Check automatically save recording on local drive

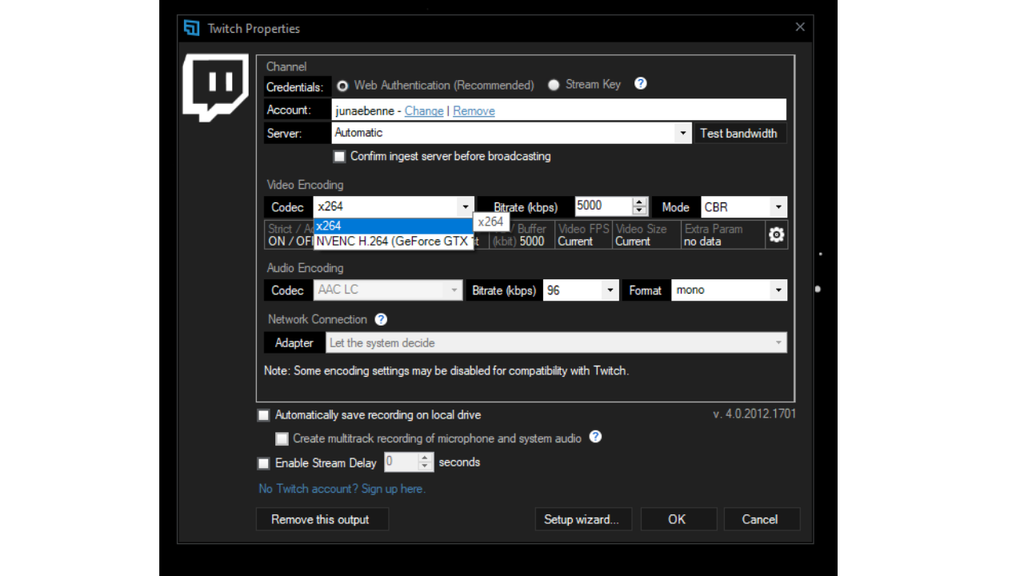pos(263,414)
